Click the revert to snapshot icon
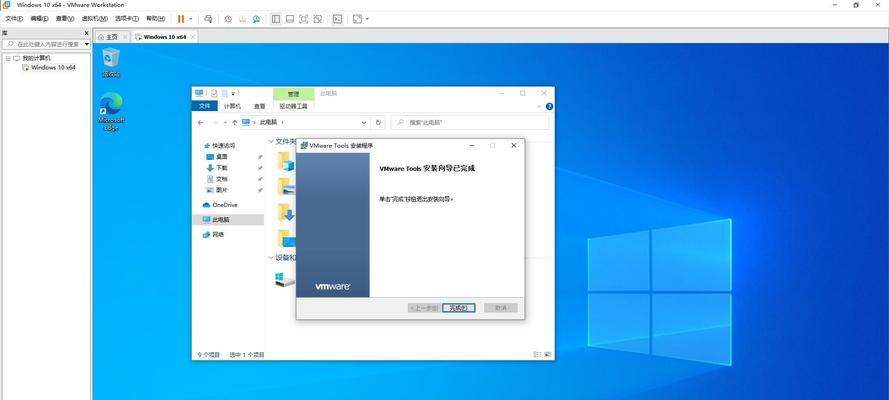 (x=242, y=19)
